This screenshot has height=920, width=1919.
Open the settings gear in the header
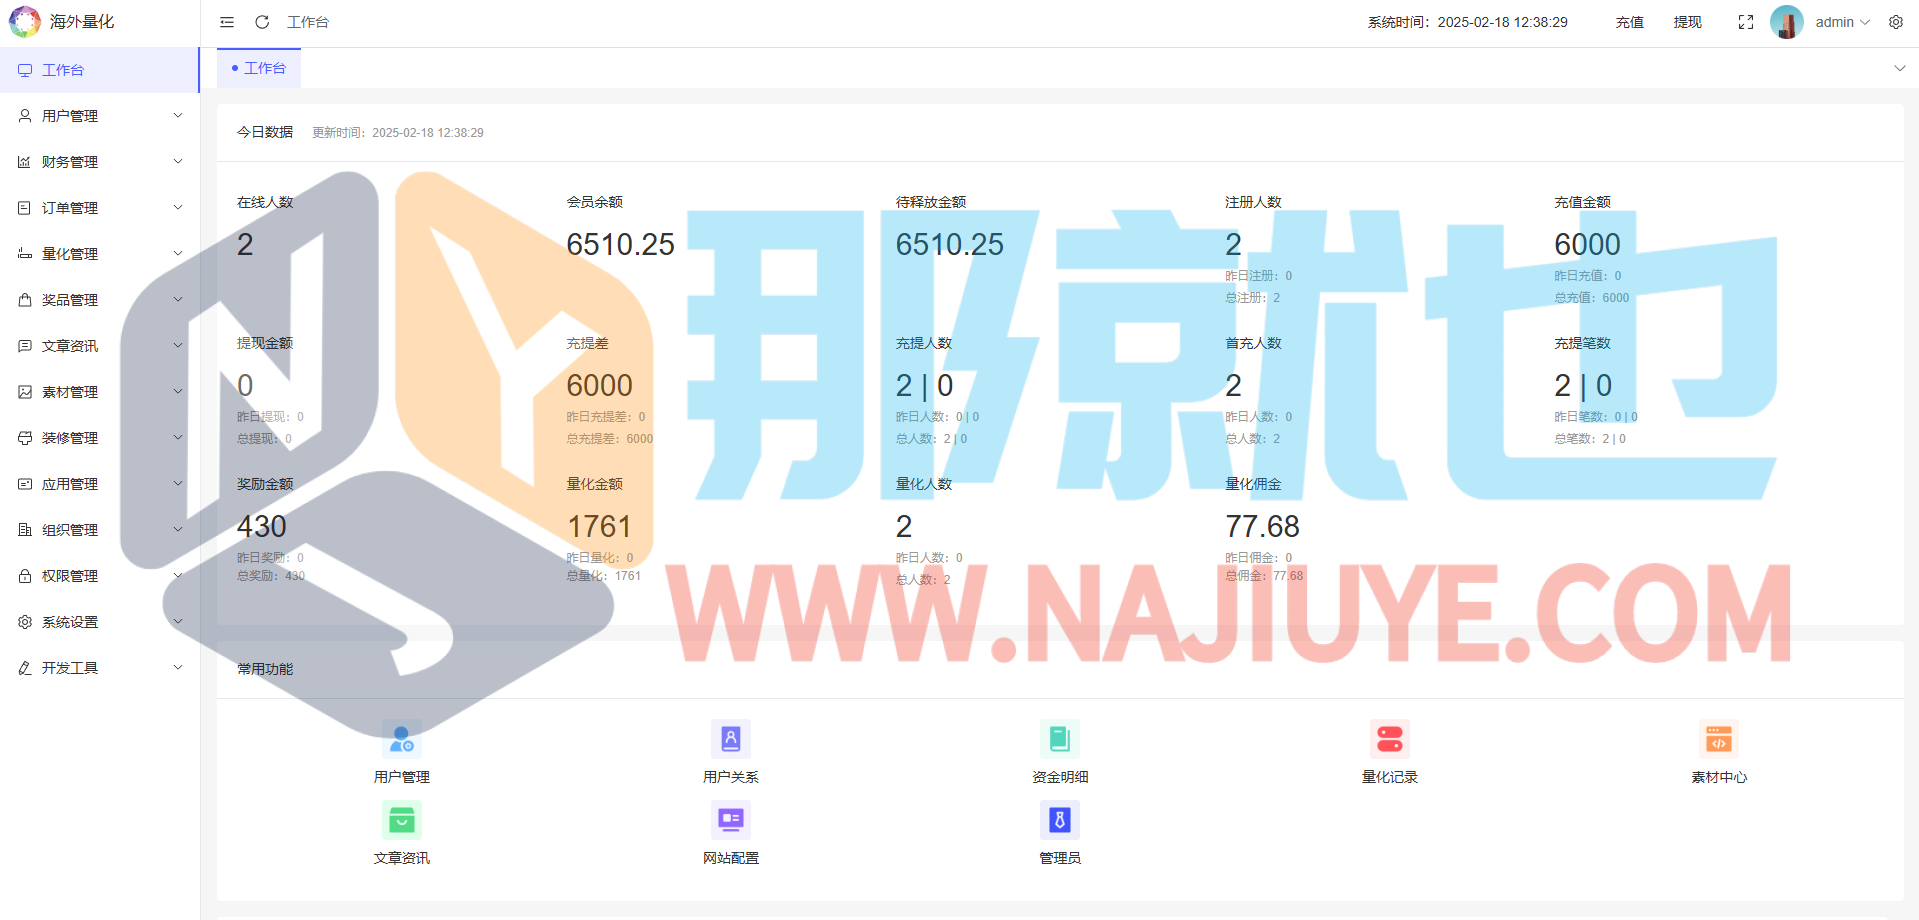click(1896, 22)
